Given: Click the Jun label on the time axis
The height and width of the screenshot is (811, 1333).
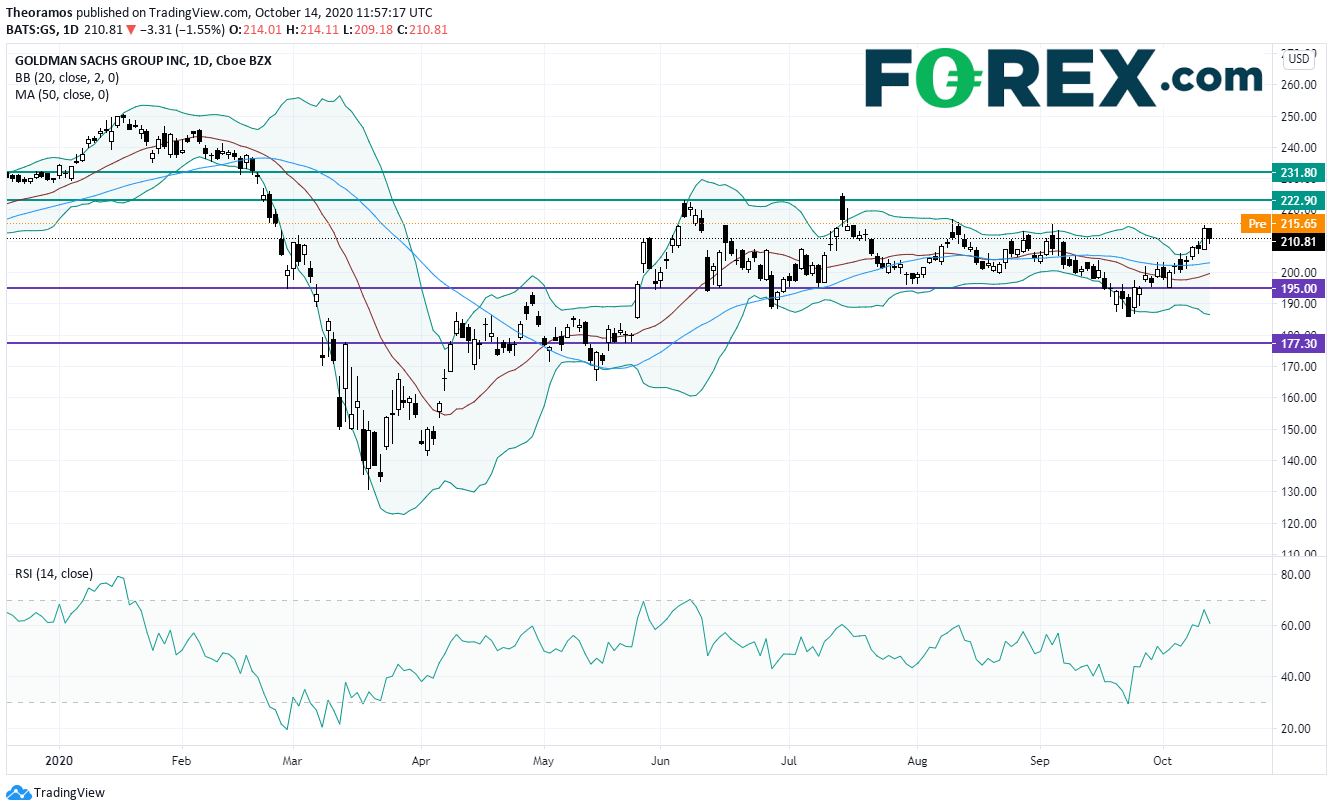Looking at the screenshot, I should [660, 760].
